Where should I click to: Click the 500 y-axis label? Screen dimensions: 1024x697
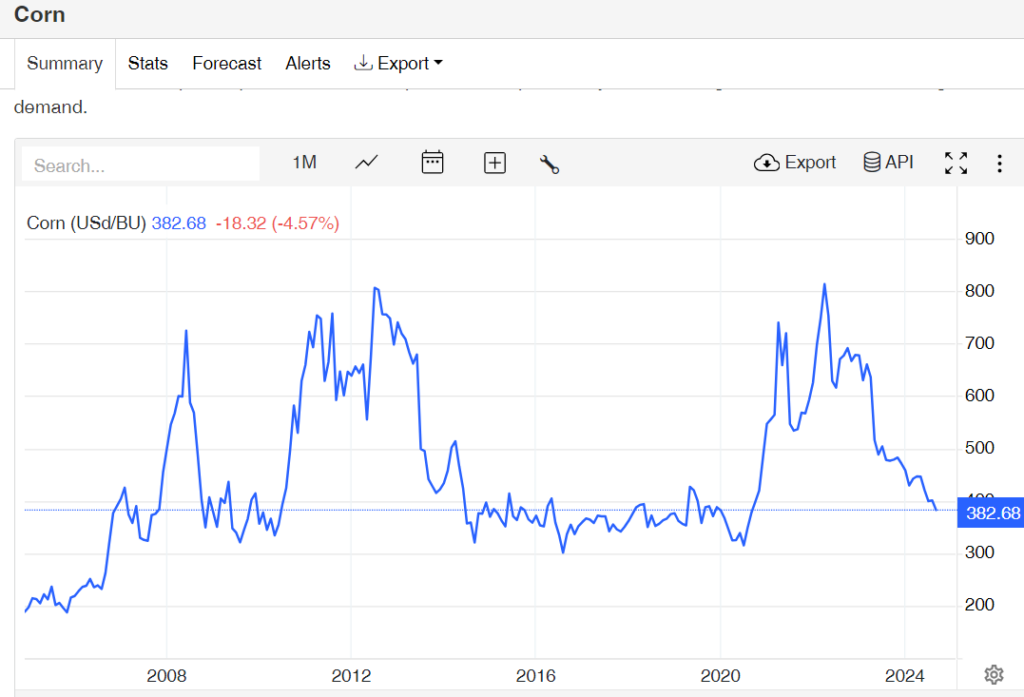980,447
